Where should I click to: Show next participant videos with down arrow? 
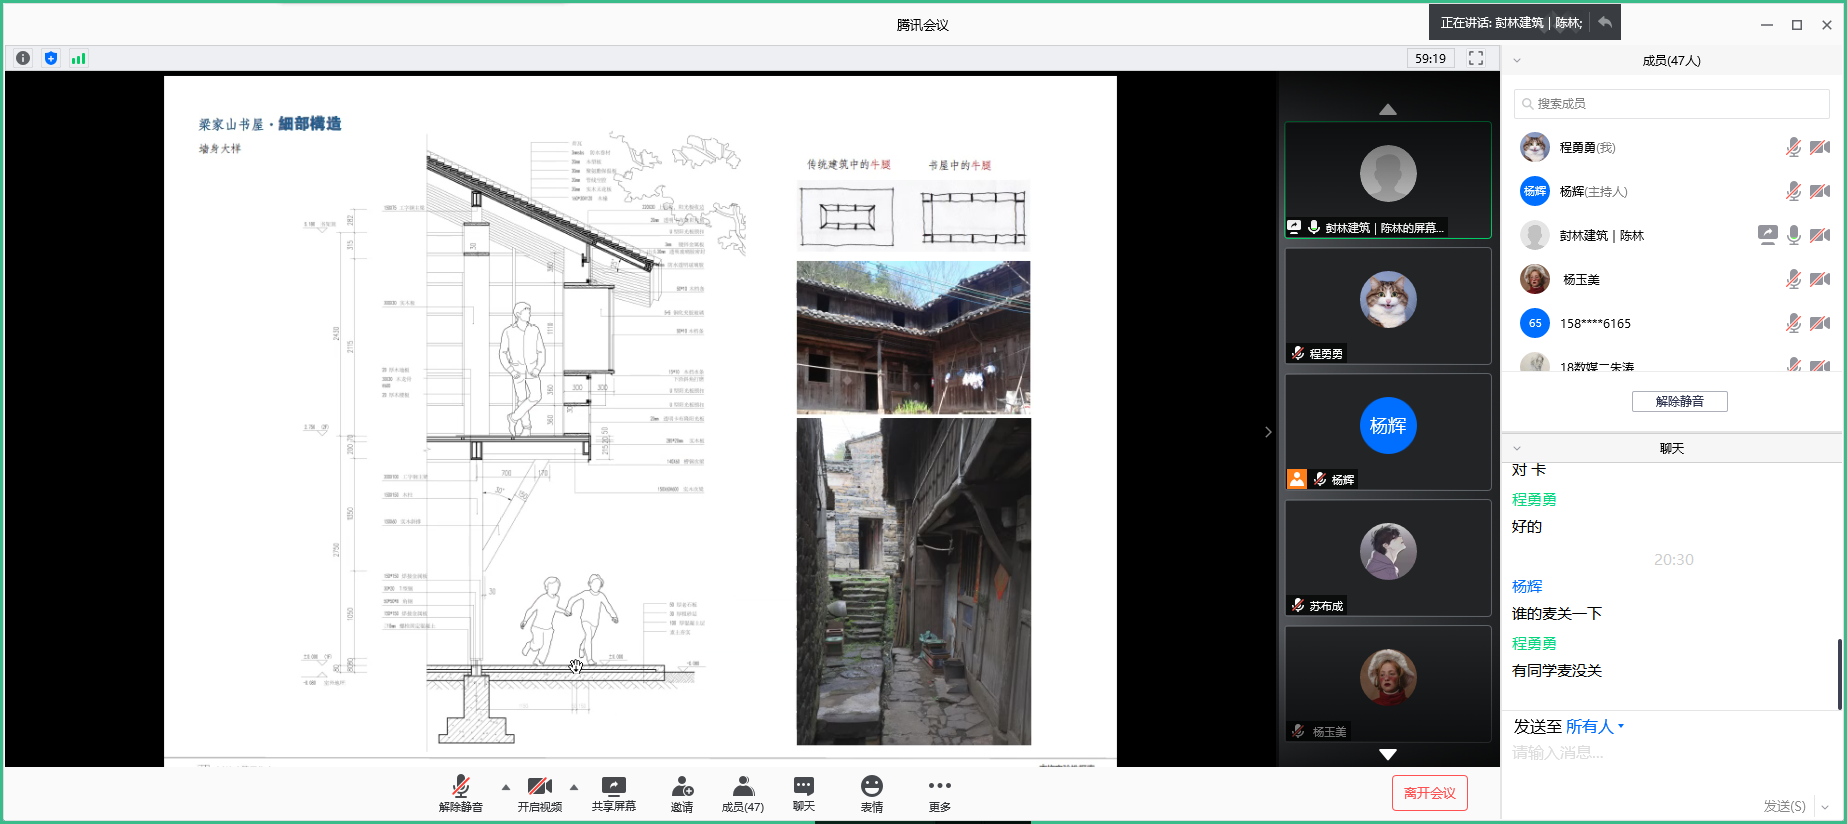[1388, 754]
